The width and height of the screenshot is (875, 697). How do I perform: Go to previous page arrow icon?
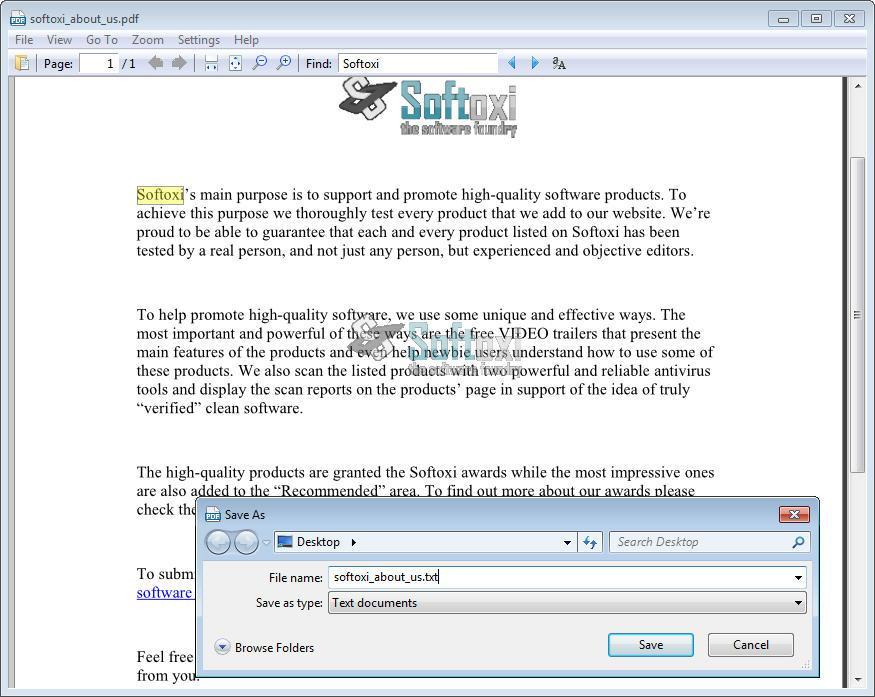(156, 63)
